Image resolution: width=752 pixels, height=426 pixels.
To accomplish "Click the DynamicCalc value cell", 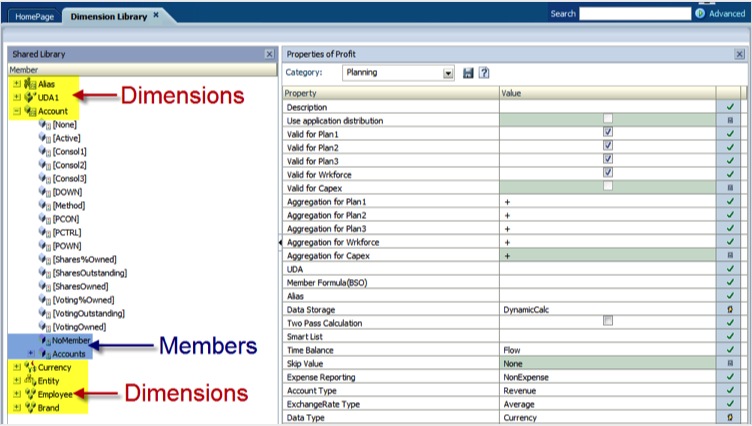I will tap(608, 309).
